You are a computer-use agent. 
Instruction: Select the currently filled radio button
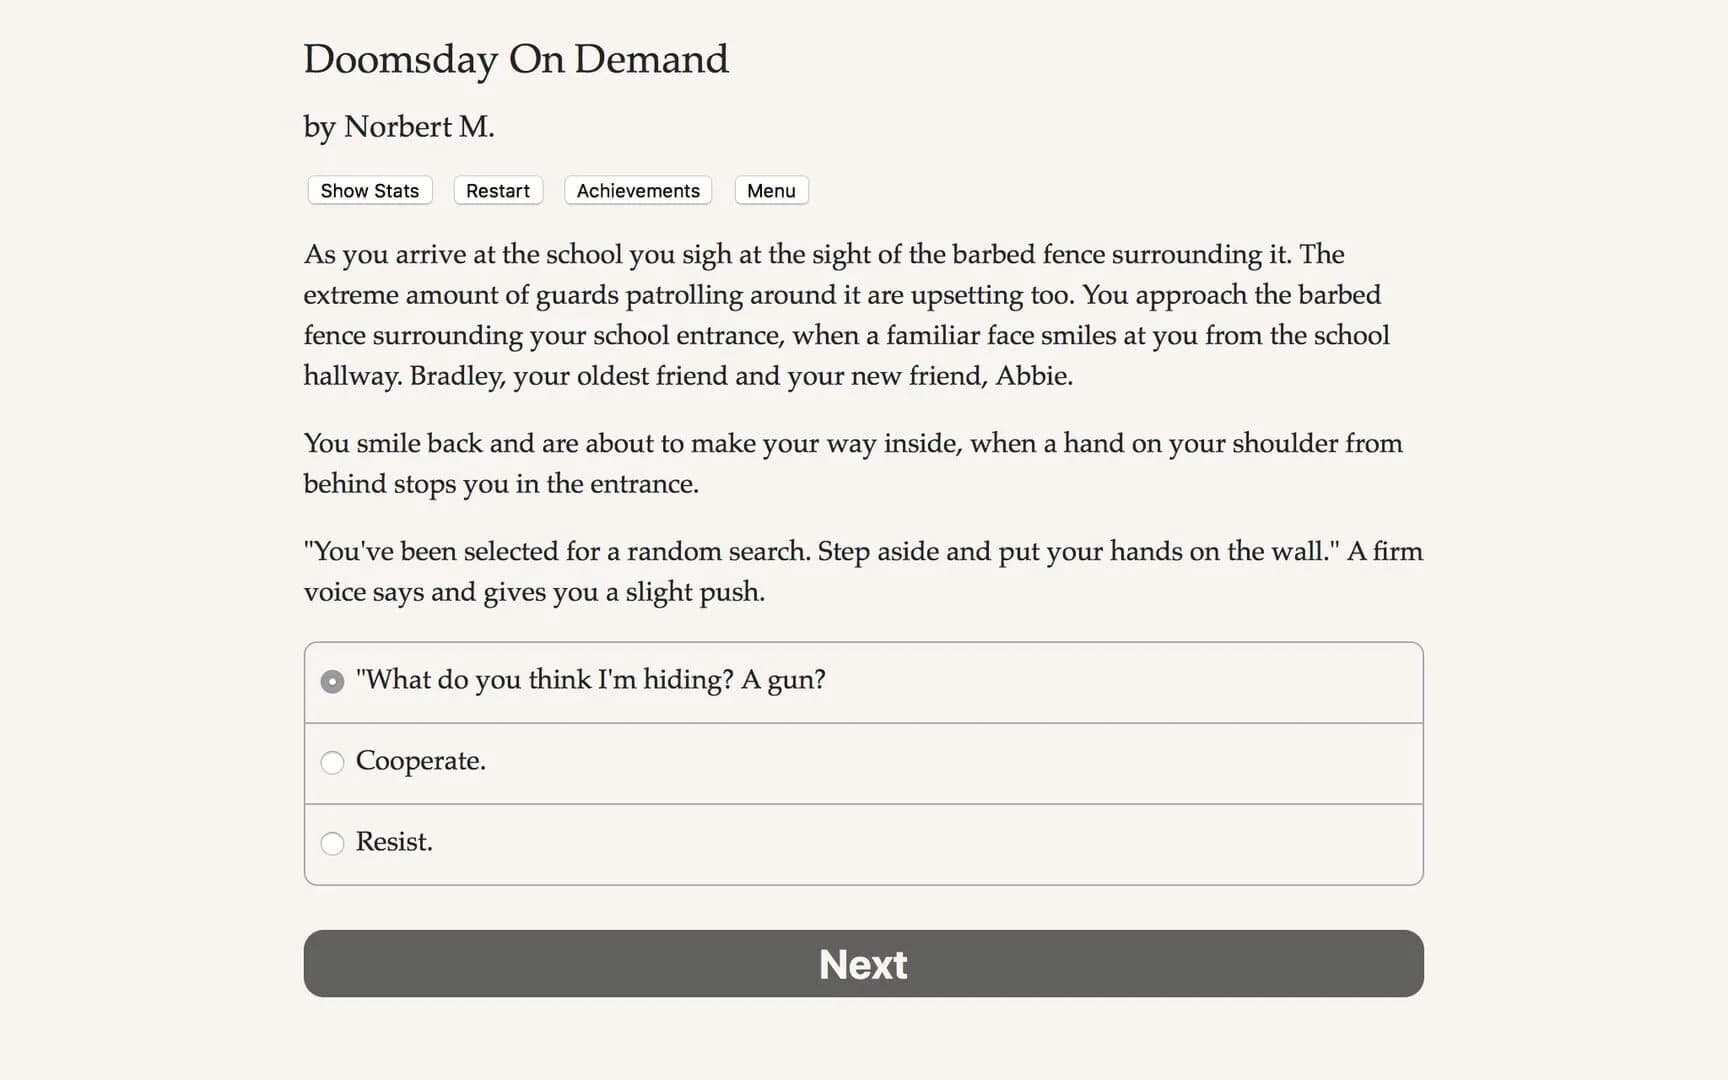pos(331,681)
